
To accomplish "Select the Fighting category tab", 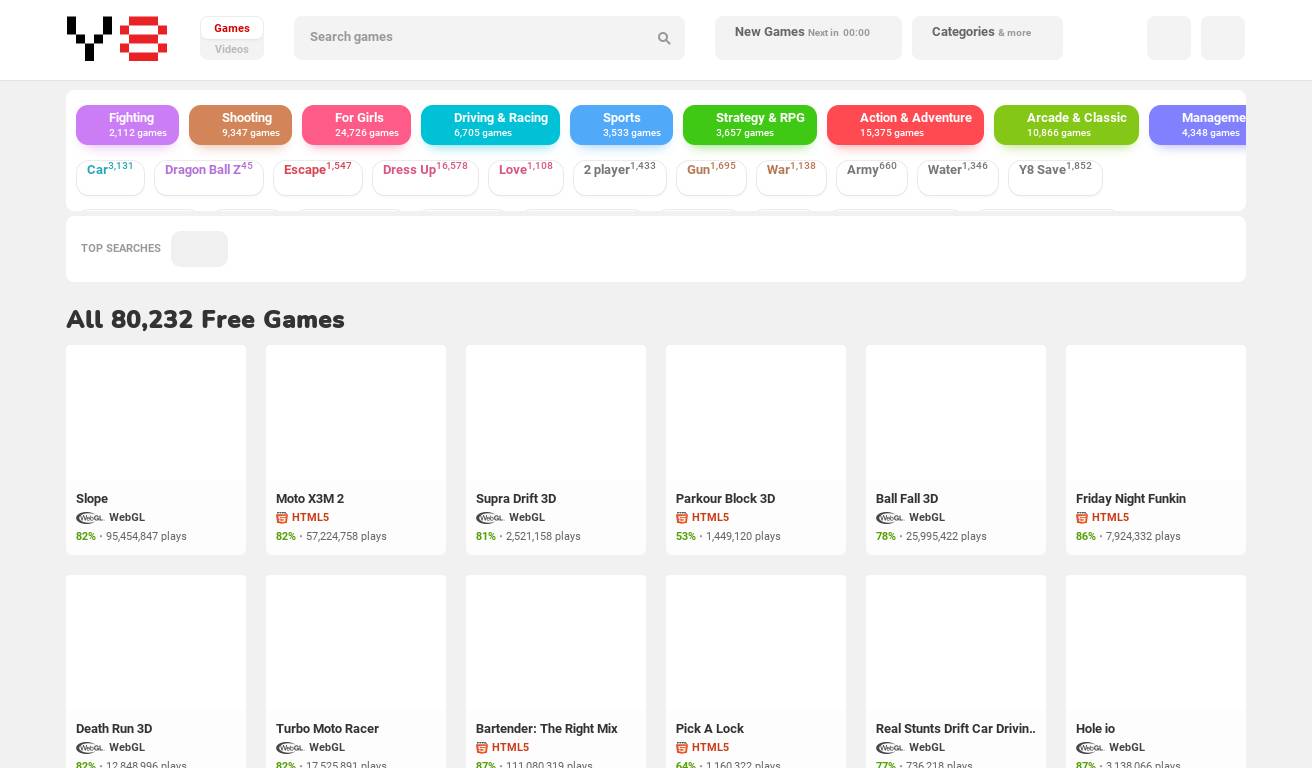I will pyautogui.click(x=128, y=125).
